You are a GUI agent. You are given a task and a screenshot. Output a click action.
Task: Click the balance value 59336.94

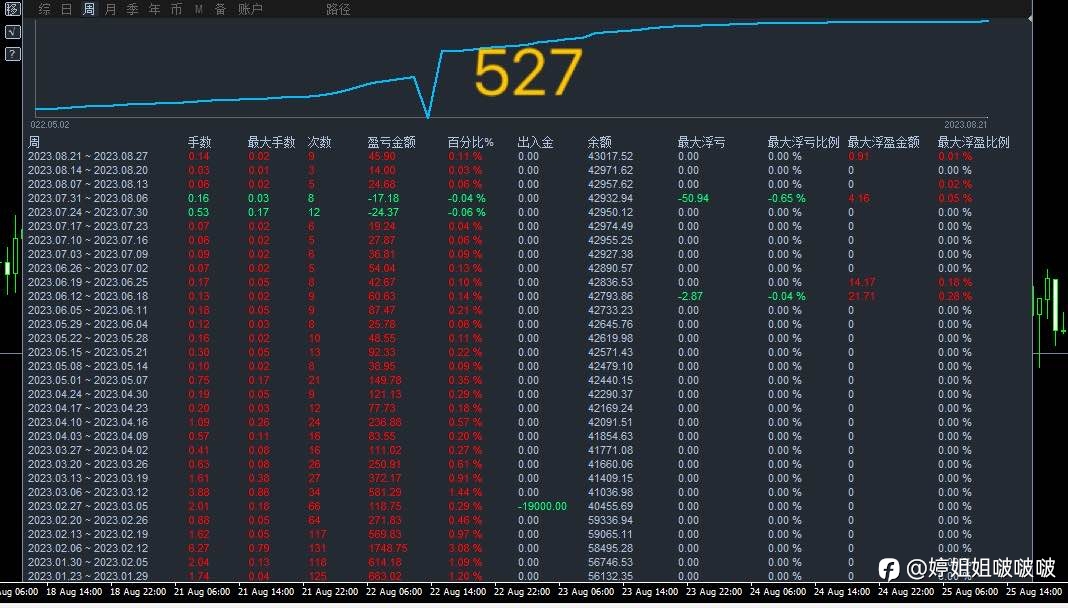click(610, 520)
